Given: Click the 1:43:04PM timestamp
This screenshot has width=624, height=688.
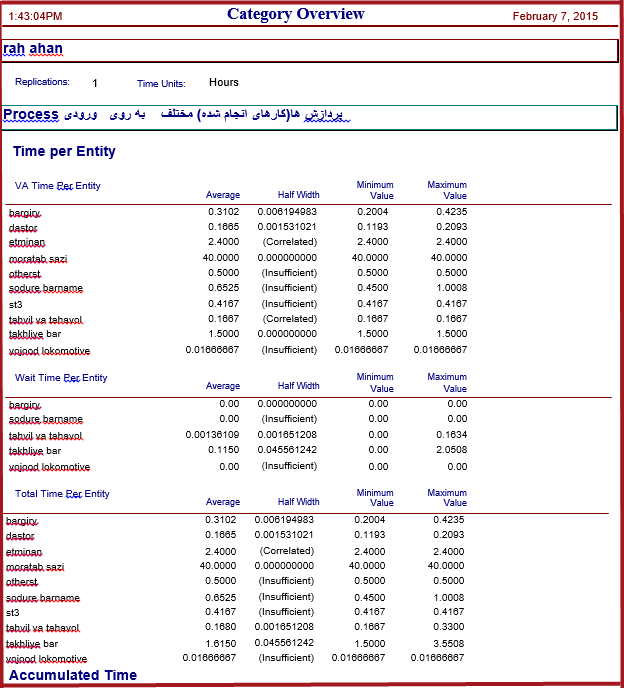Looking at the screenshot, I should 35,16.
